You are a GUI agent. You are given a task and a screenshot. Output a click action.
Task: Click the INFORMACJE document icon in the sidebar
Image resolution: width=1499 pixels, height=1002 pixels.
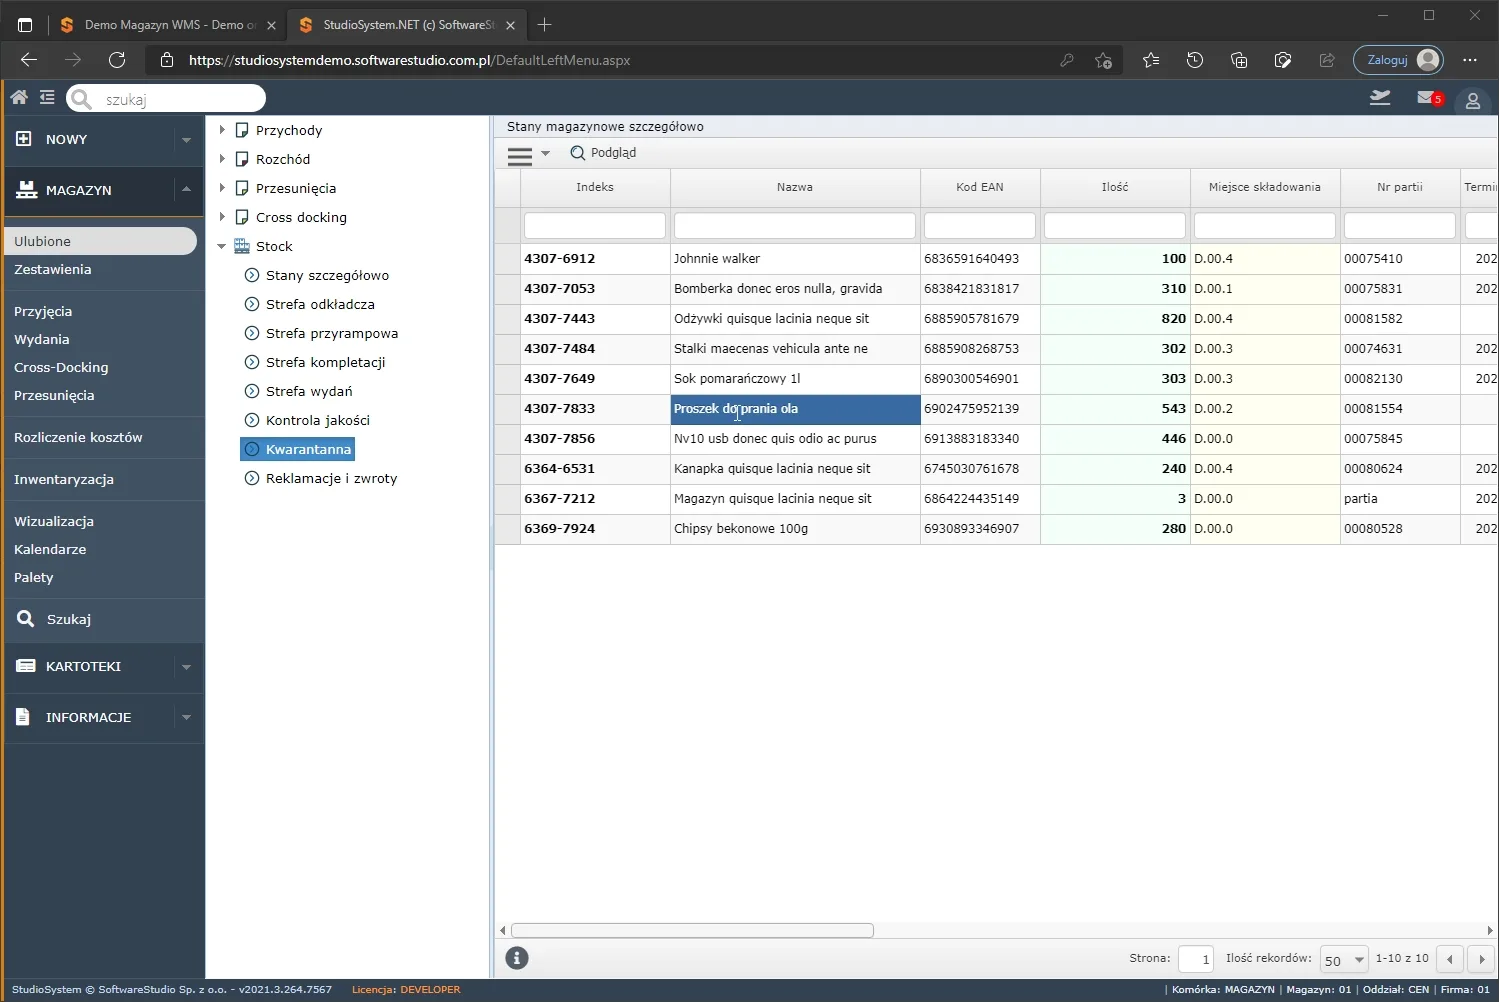pyautogui.click(x=24, y=717)
